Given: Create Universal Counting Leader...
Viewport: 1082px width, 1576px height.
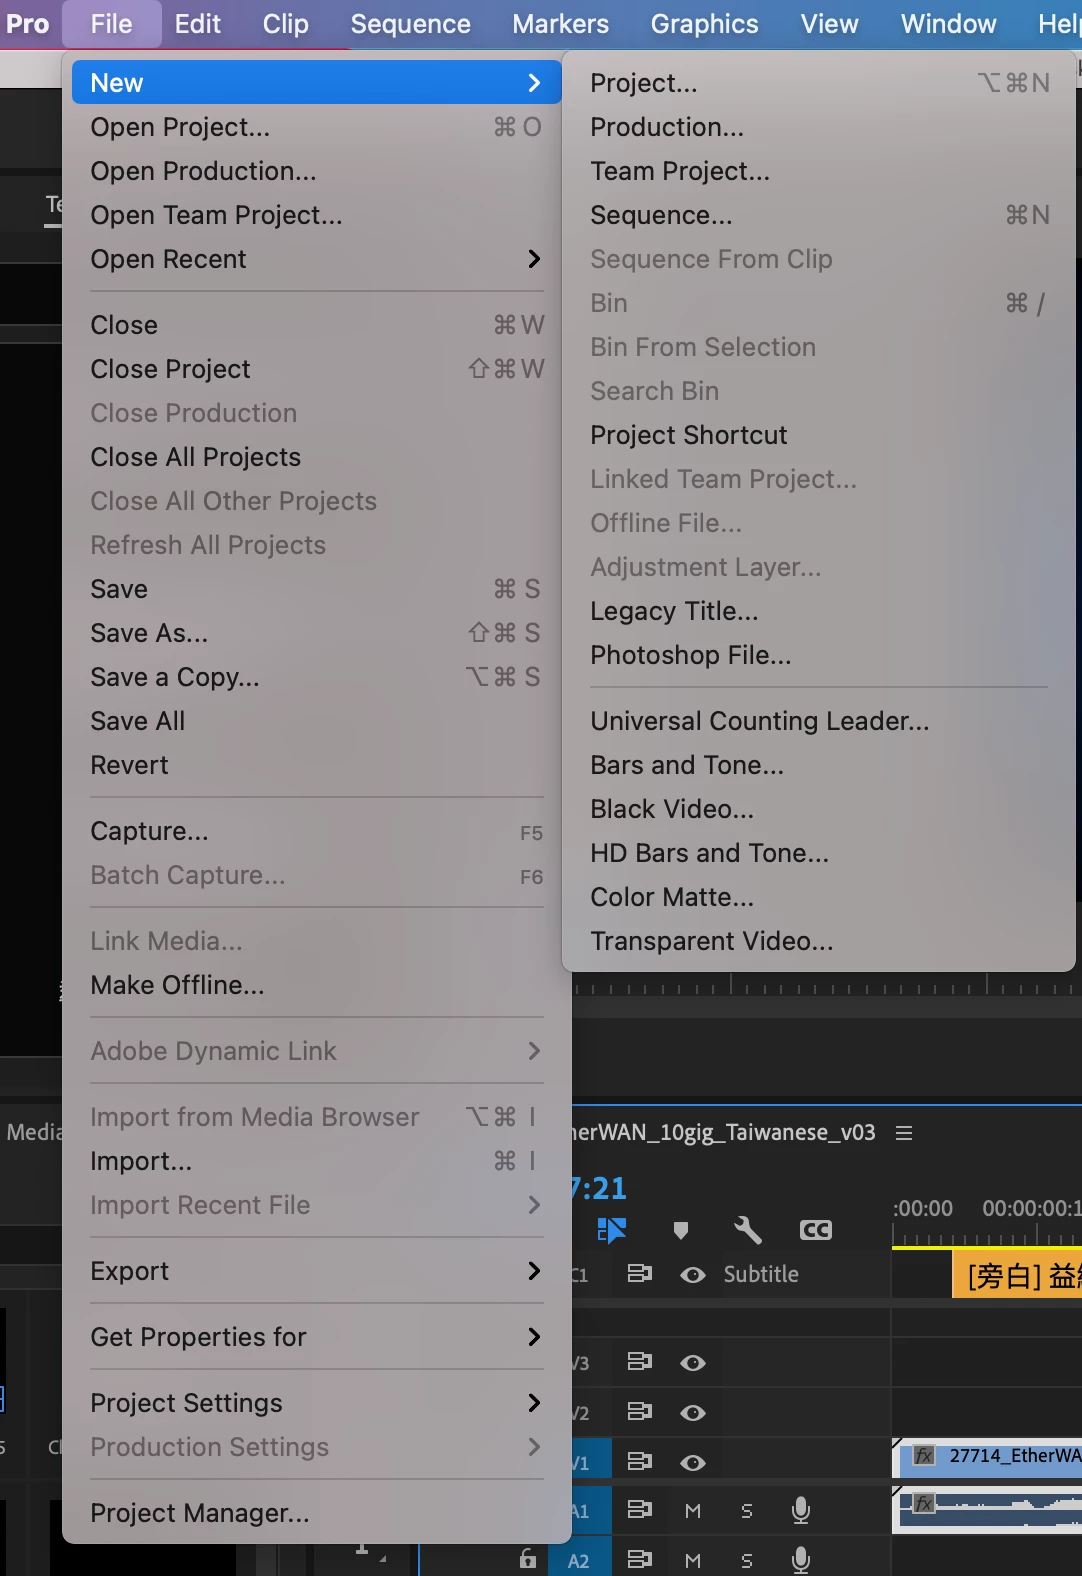Looking at the screenshot, I should (819, 721).
